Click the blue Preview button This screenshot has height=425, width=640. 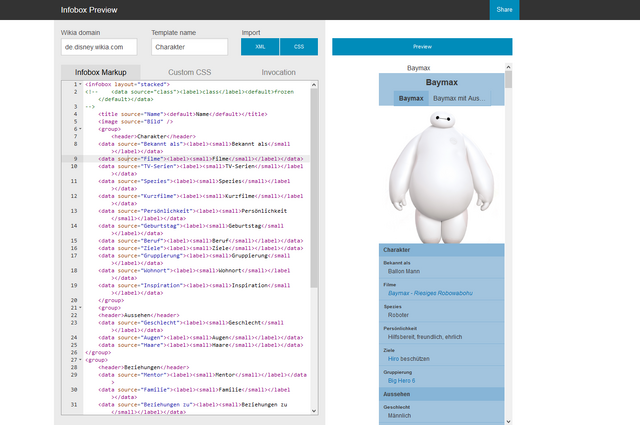click(x=422, y=47)
